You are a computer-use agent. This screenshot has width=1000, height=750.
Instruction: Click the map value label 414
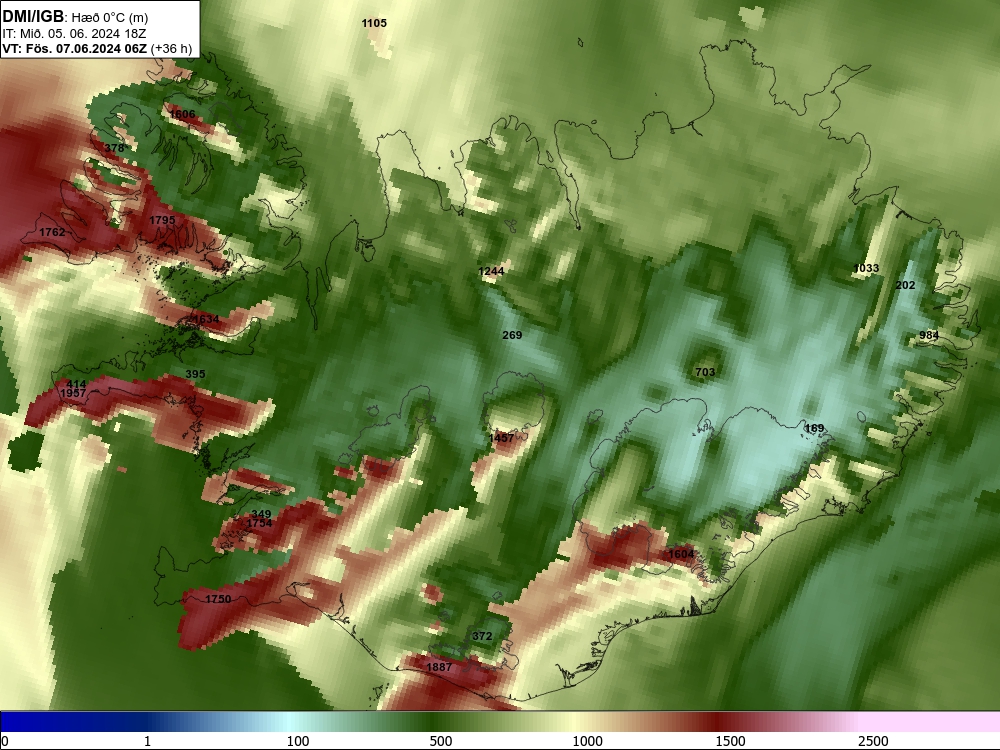tap(76, 384)
